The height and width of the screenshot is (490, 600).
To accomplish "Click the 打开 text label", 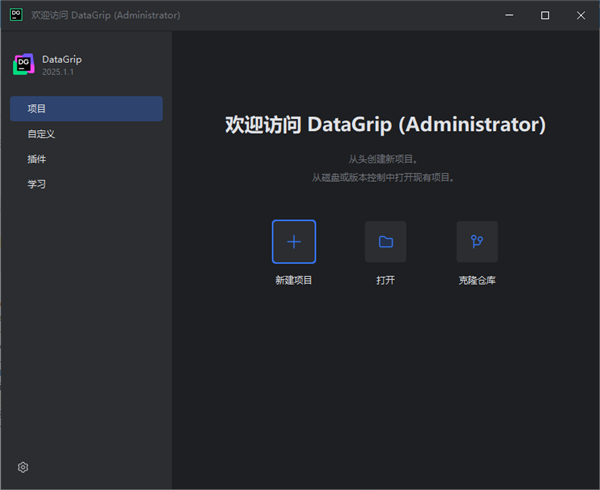I will pyautogui.click(x=385, y=280).
